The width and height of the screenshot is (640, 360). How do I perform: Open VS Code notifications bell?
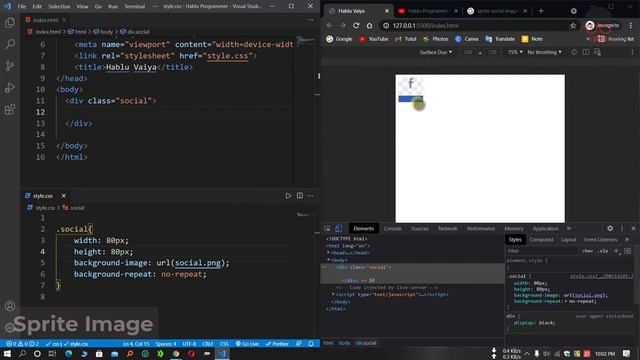click(x=311, y=344)
